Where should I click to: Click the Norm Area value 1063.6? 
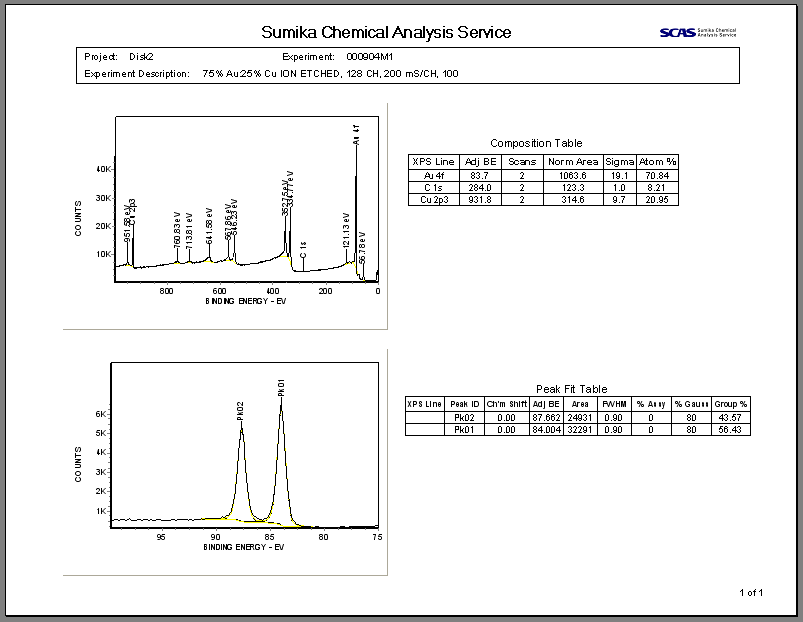tap(573, 176)
